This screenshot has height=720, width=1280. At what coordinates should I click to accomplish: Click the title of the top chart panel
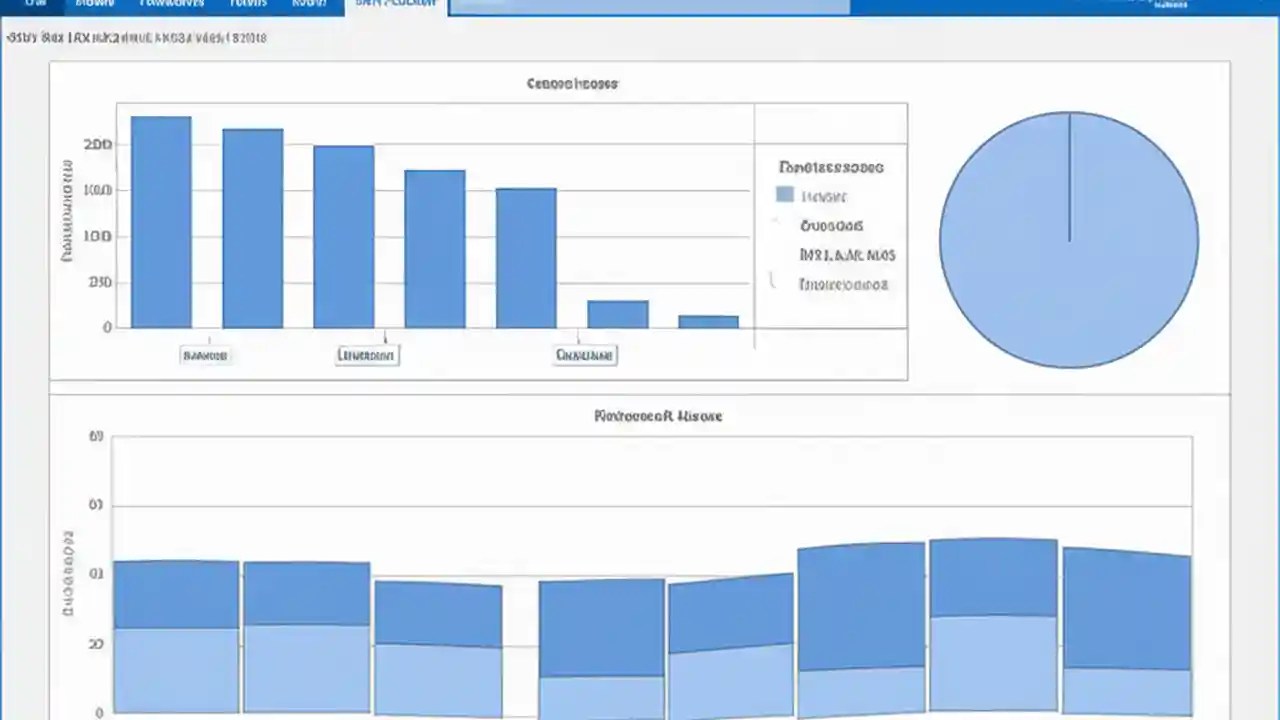tap(572, 84)
